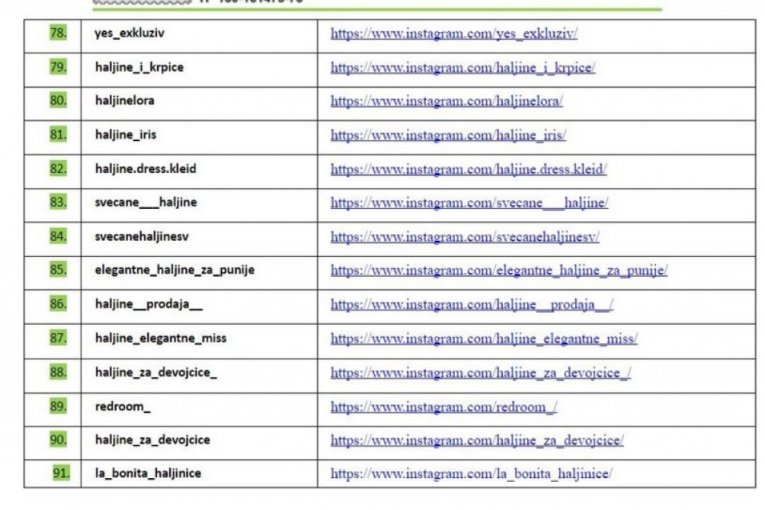765x510 pixels.
Task: Open the haljine__prodaja__ Instagram URL
Action: click(472, 304)
